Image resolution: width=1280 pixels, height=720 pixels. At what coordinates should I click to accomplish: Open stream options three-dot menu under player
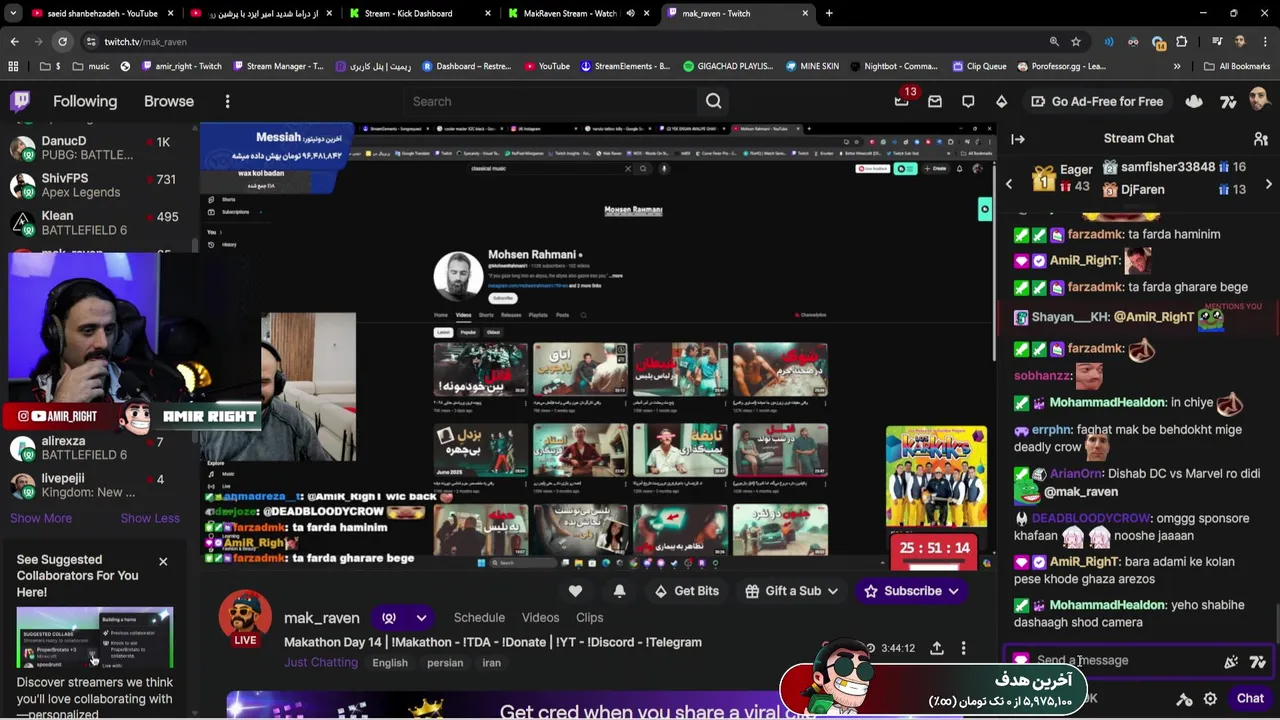[963, 648]
